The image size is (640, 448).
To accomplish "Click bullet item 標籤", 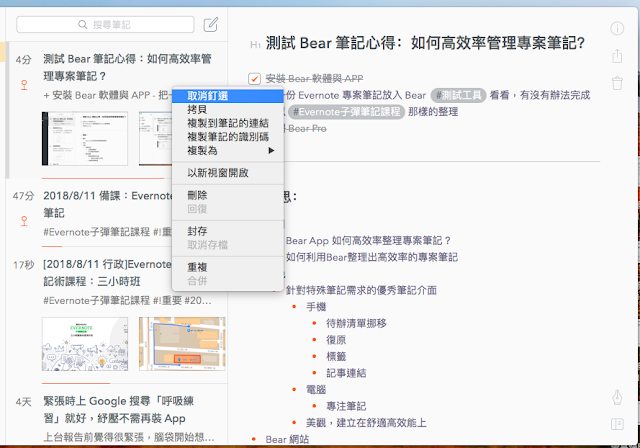I will (336, 357).
